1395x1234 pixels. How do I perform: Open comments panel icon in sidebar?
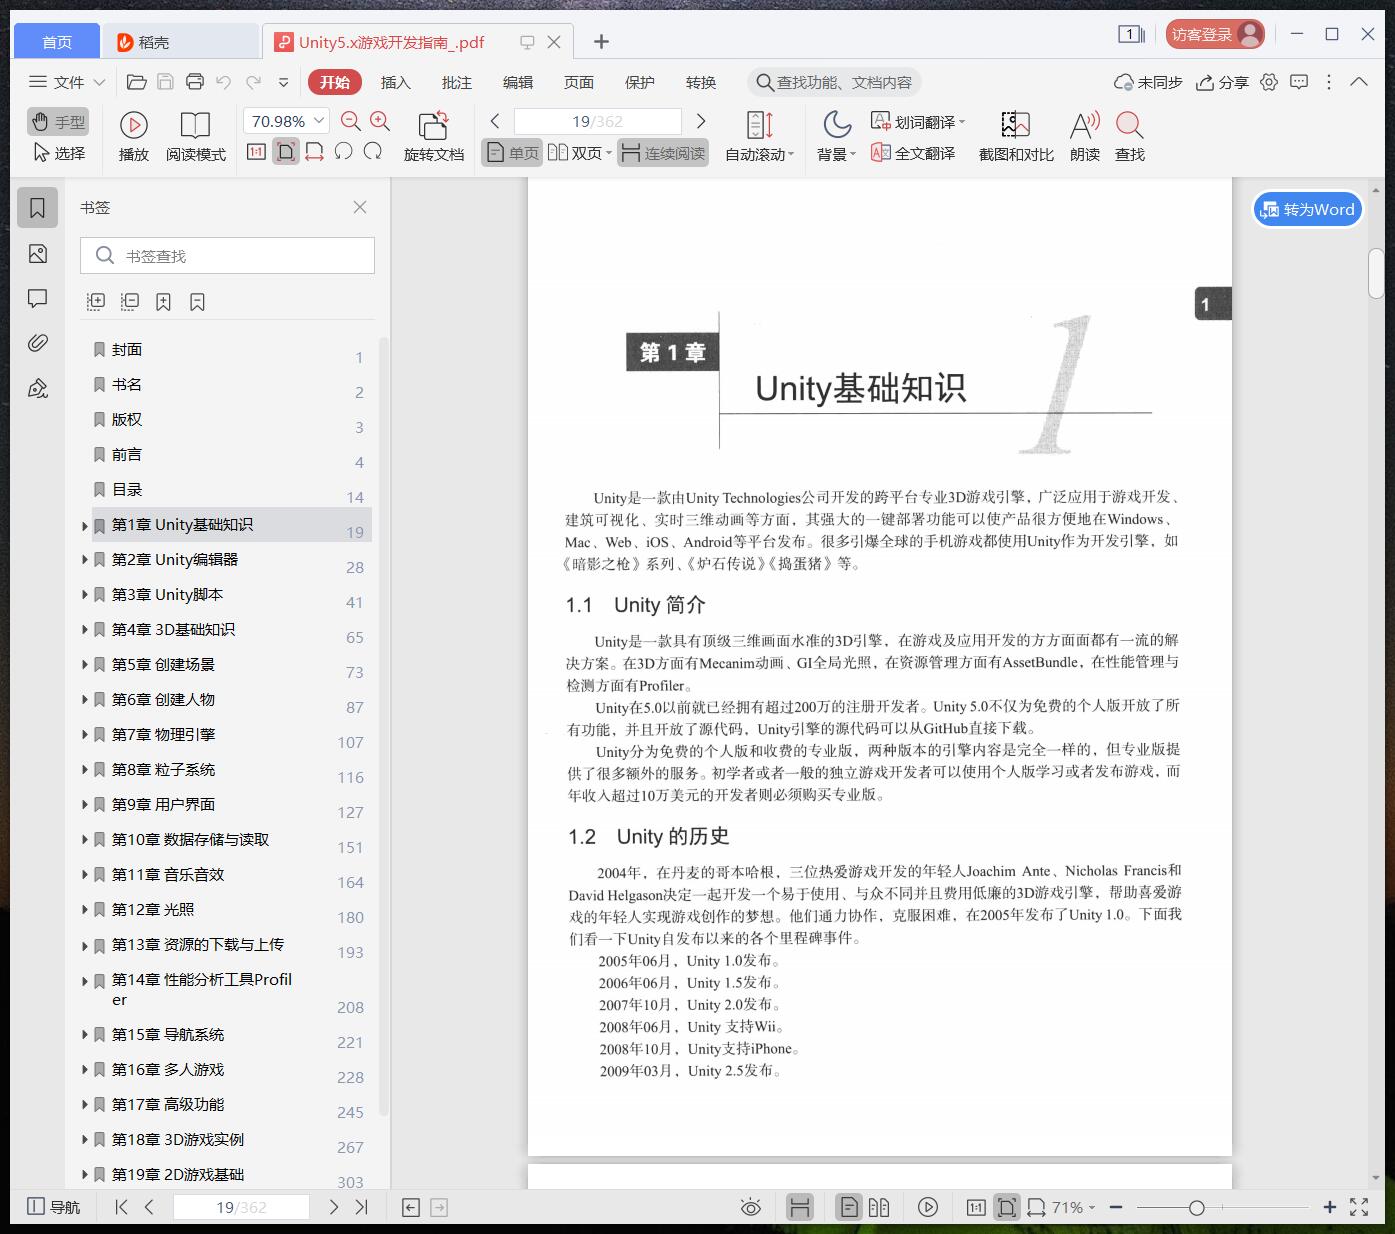(x=38, y=298)
